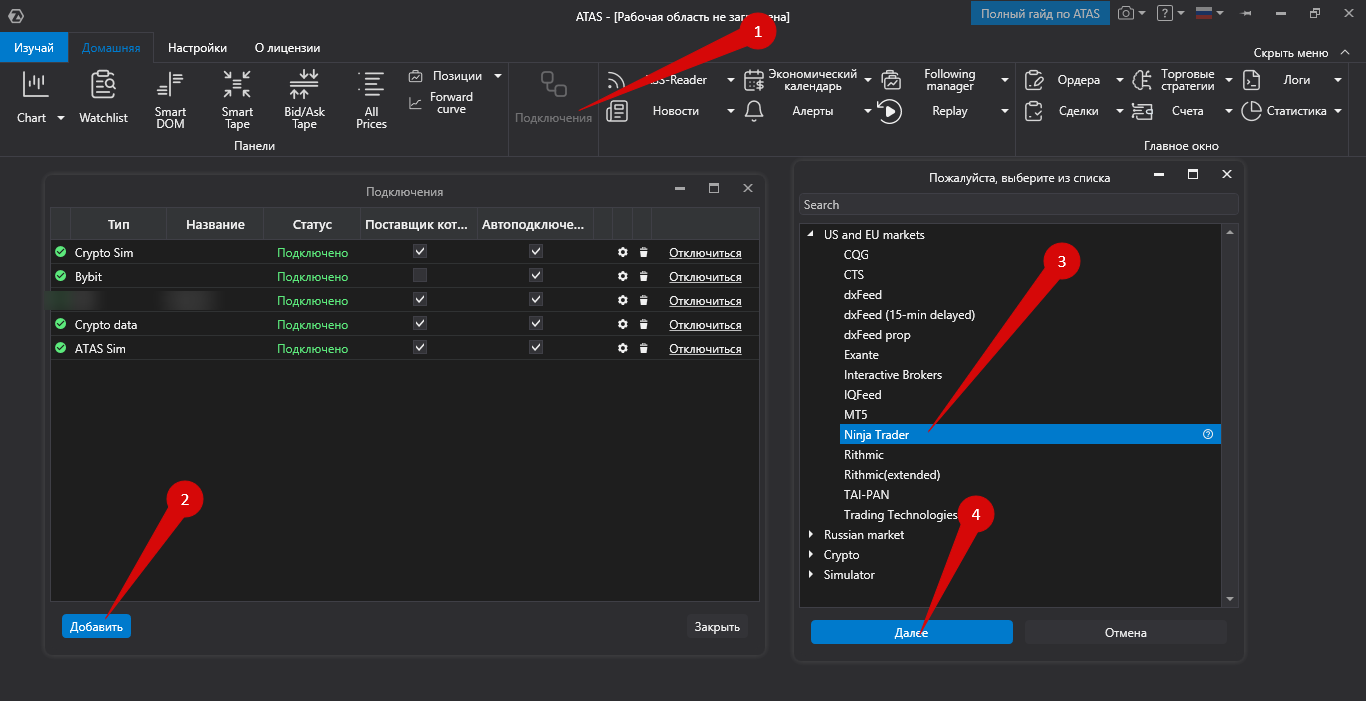This screenshot has height=701, width=1366.
Task: Open All Prices panel
Action: pos(372,100)
